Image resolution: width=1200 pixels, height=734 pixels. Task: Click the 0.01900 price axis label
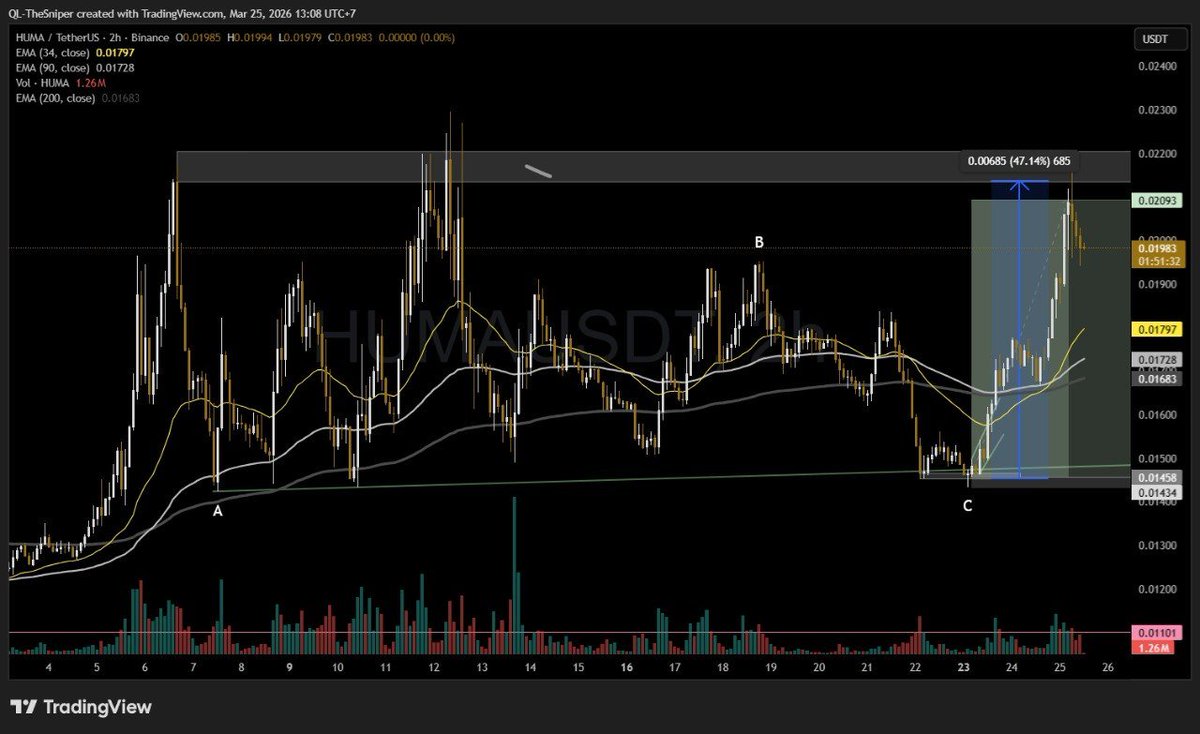pyautogui.click(x=1158, y=284)
